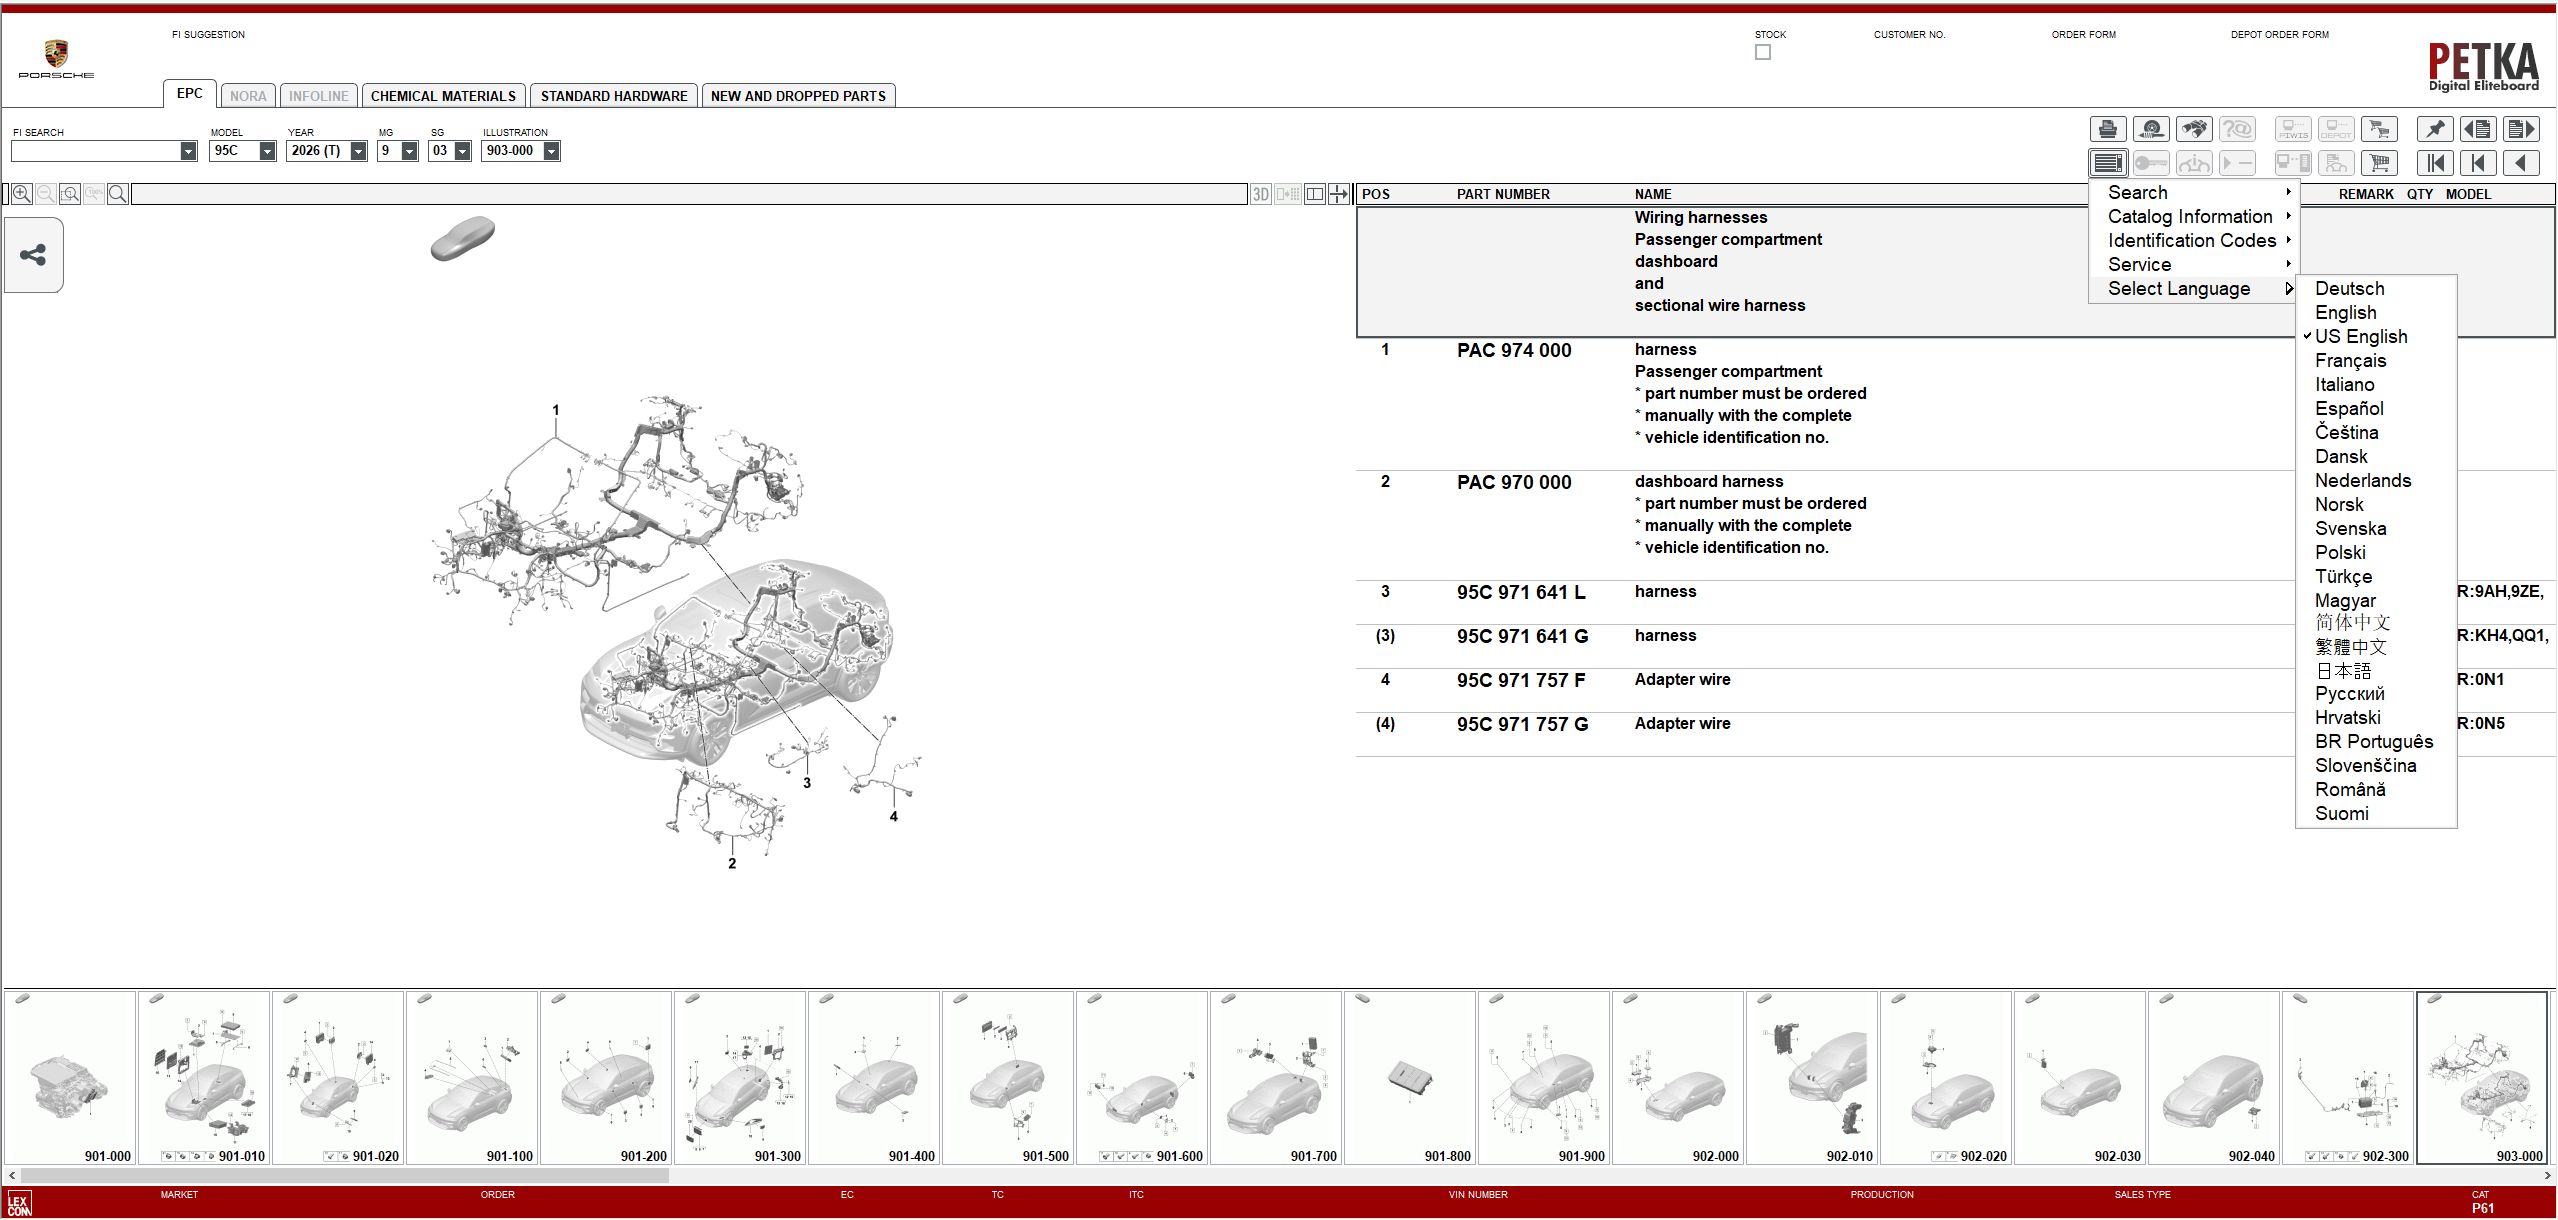Viewport: 2558px width, 1220px height.
Task: Click the share icon beside the illustration
Action: (x=33, y=255)
